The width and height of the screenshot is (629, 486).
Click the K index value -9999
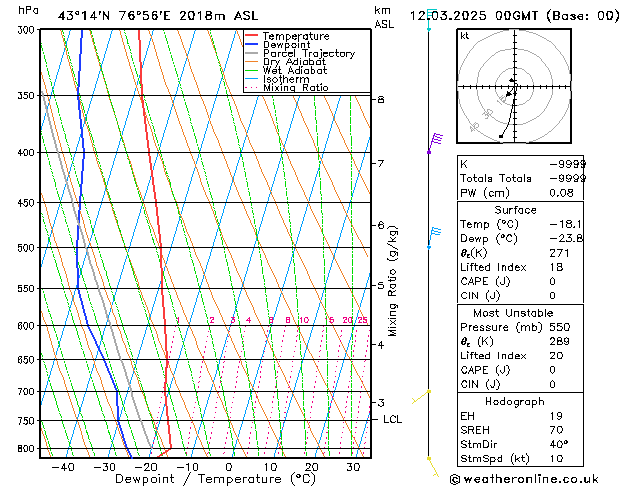(x=568, y=164)
